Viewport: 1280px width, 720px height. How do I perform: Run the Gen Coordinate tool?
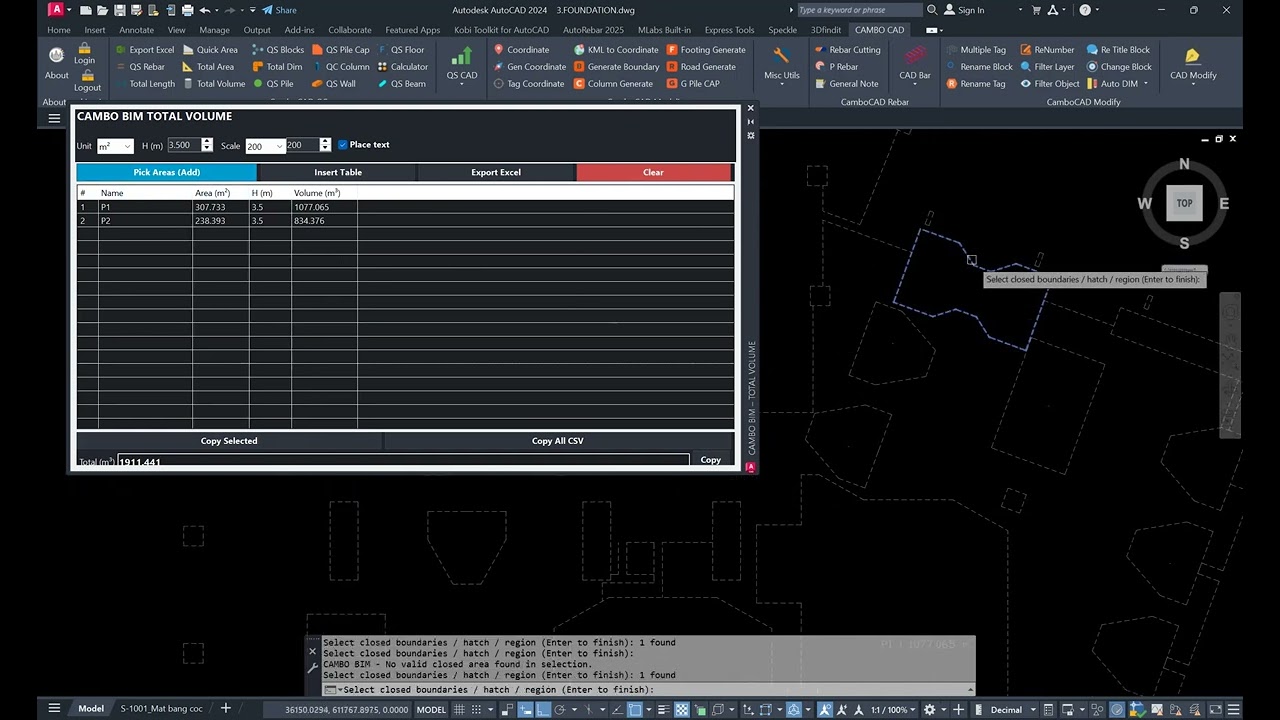click(x=530, y=67)
